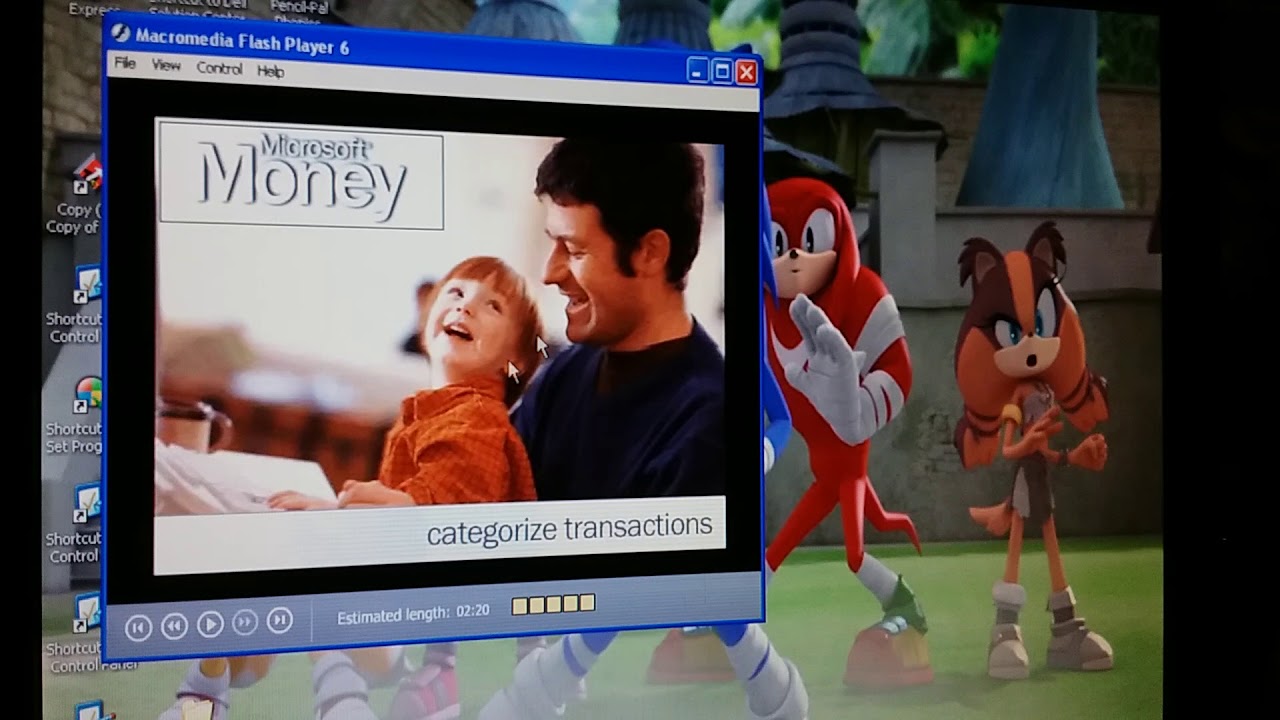Click the rewind playback button
Viewport: 1280px width, 720px height.
coord(174,626)
